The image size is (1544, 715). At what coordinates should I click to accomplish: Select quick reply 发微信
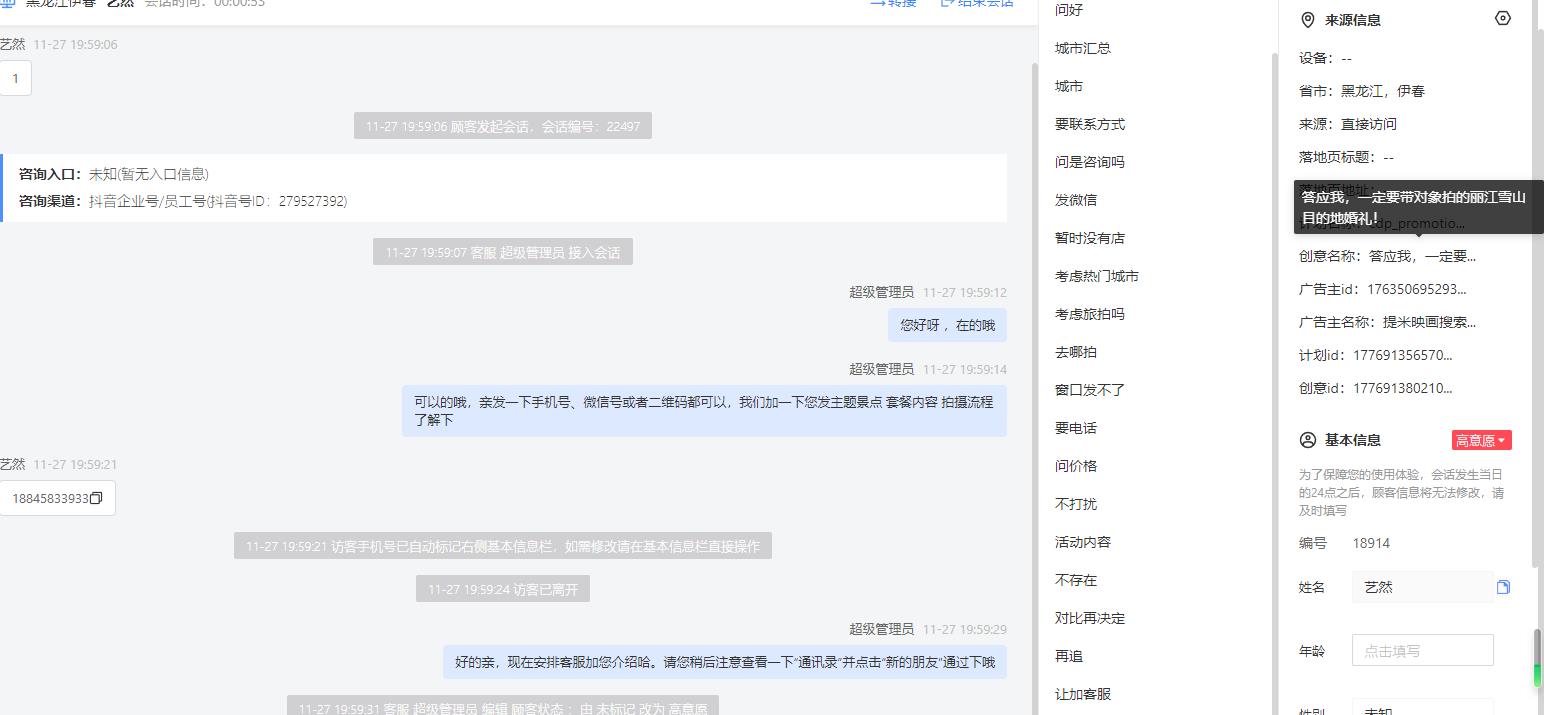(1076, 200)
